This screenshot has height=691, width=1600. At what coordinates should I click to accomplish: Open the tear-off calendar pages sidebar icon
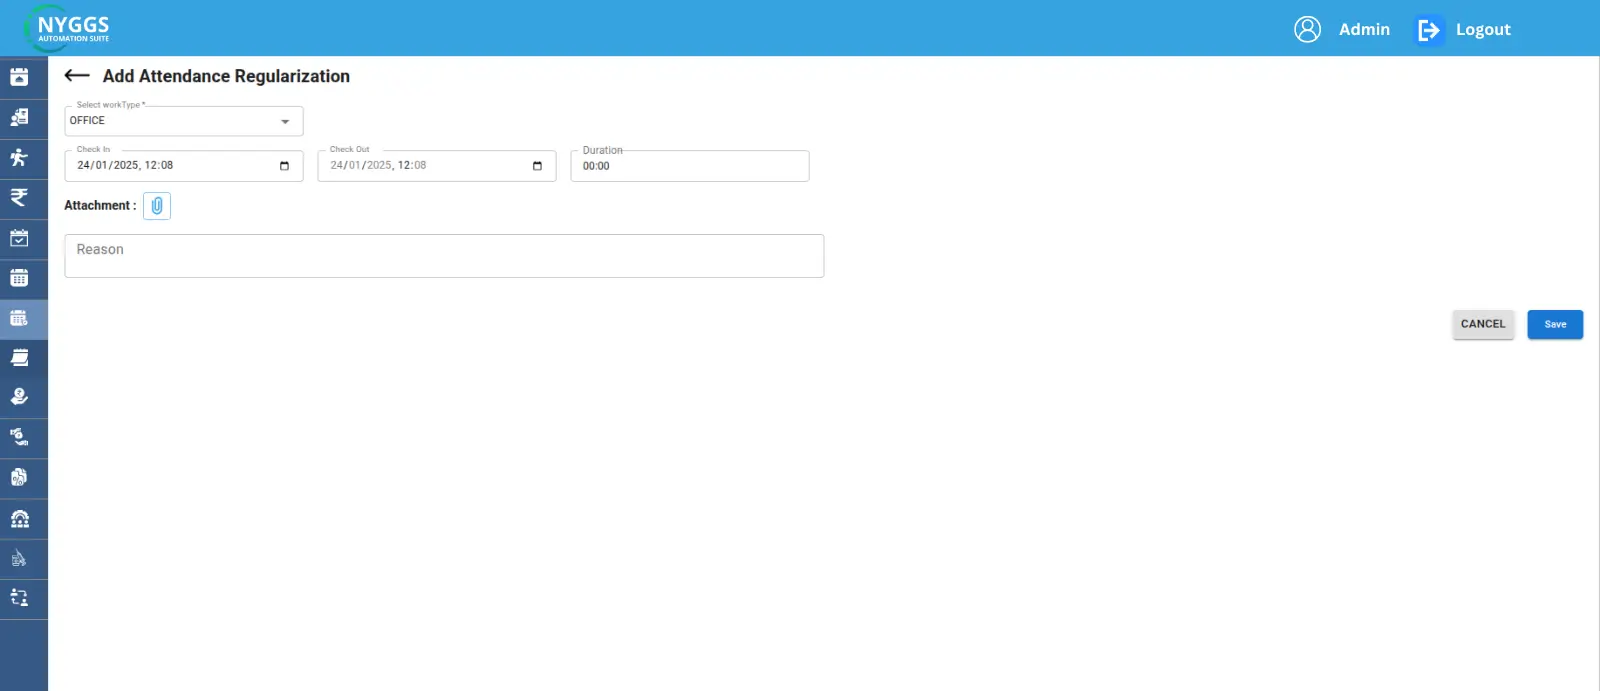19,357
